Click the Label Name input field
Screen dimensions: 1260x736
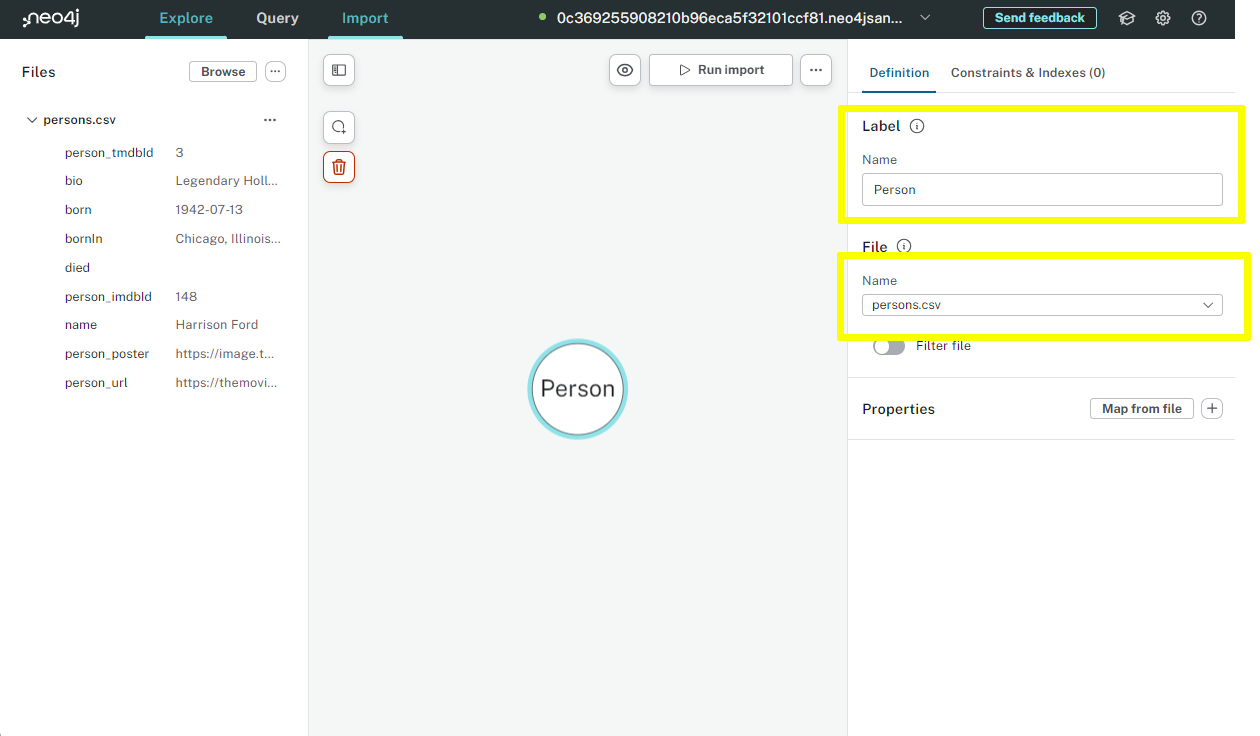[1042, 189]
